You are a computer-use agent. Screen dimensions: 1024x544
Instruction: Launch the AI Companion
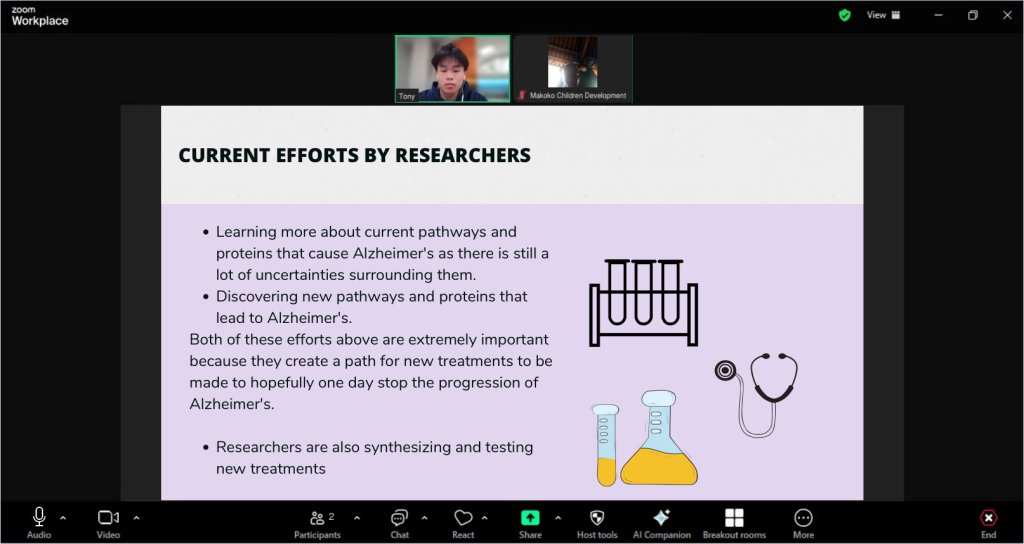(x=662, y=524)
